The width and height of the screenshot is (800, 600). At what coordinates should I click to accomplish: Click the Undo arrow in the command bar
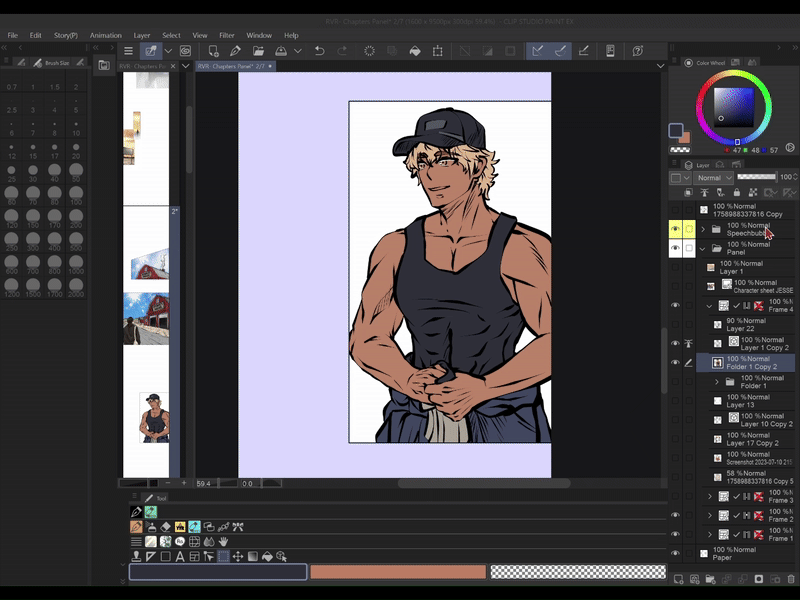click(x=319, y=50)
